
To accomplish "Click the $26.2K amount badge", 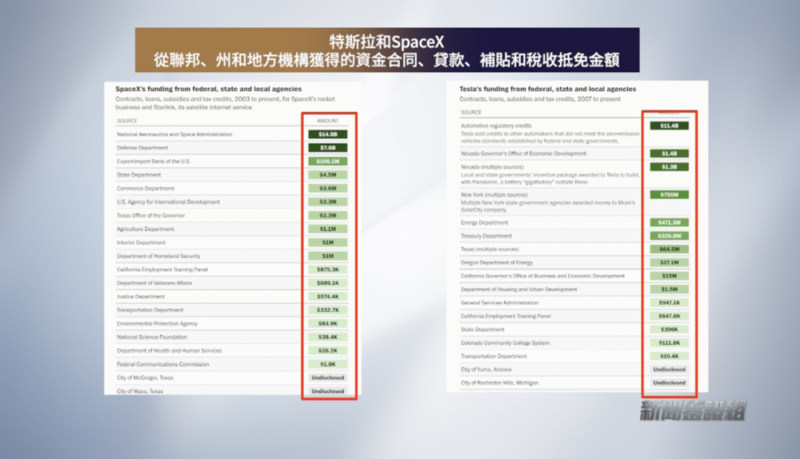I will point(328,351).
